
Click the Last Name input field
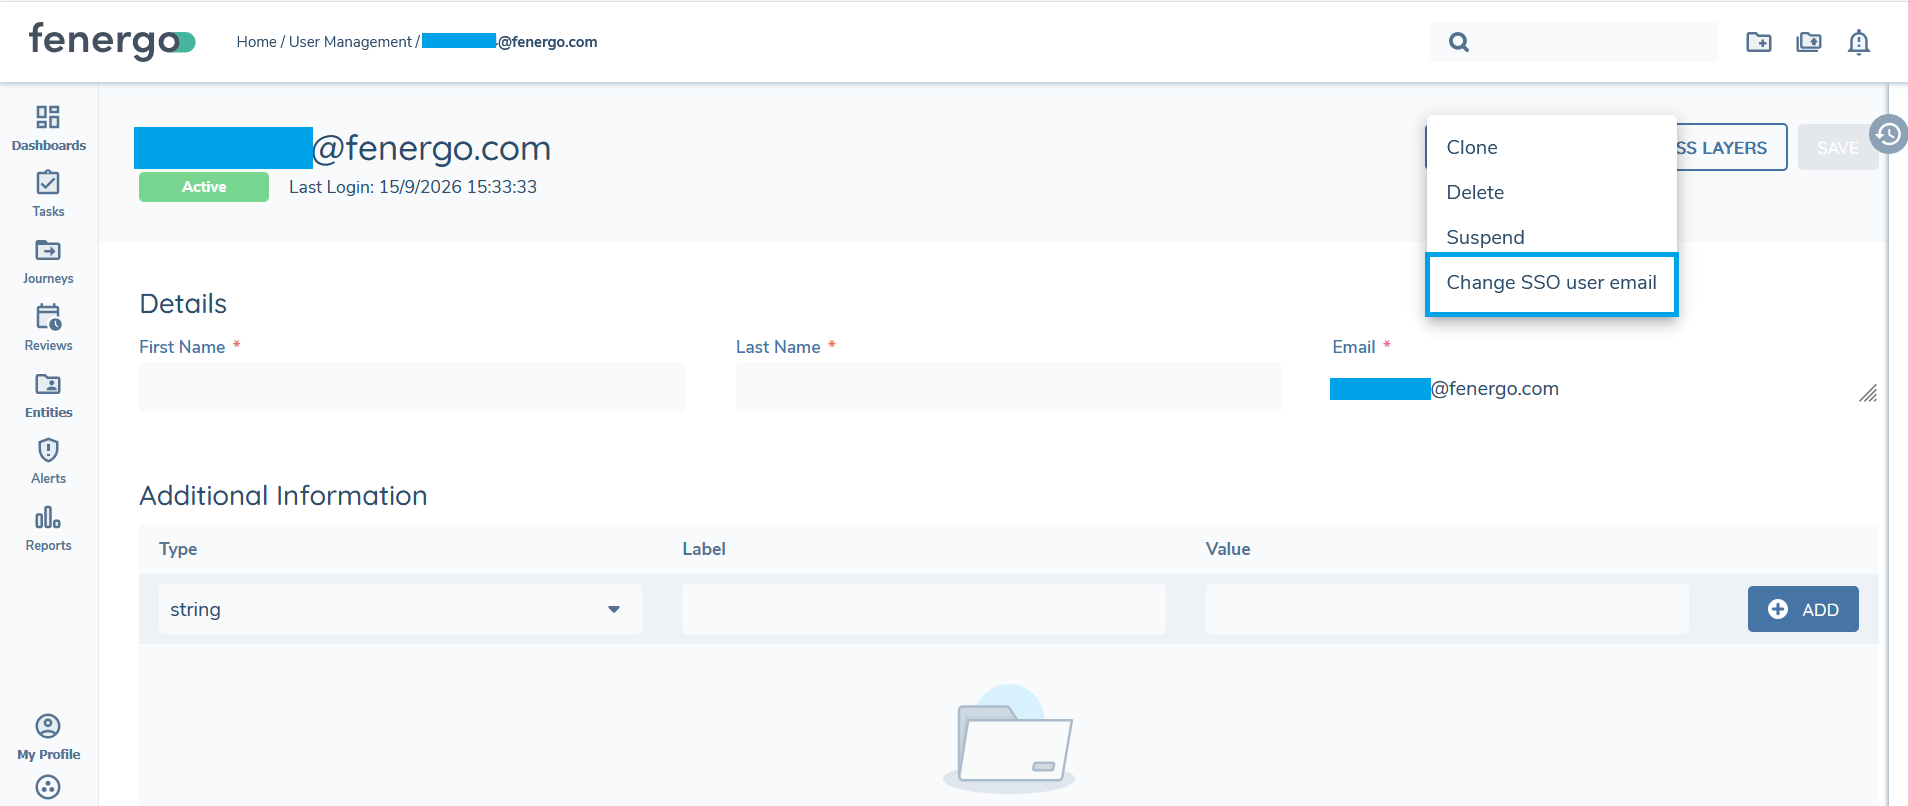[x=1008, y=387]
